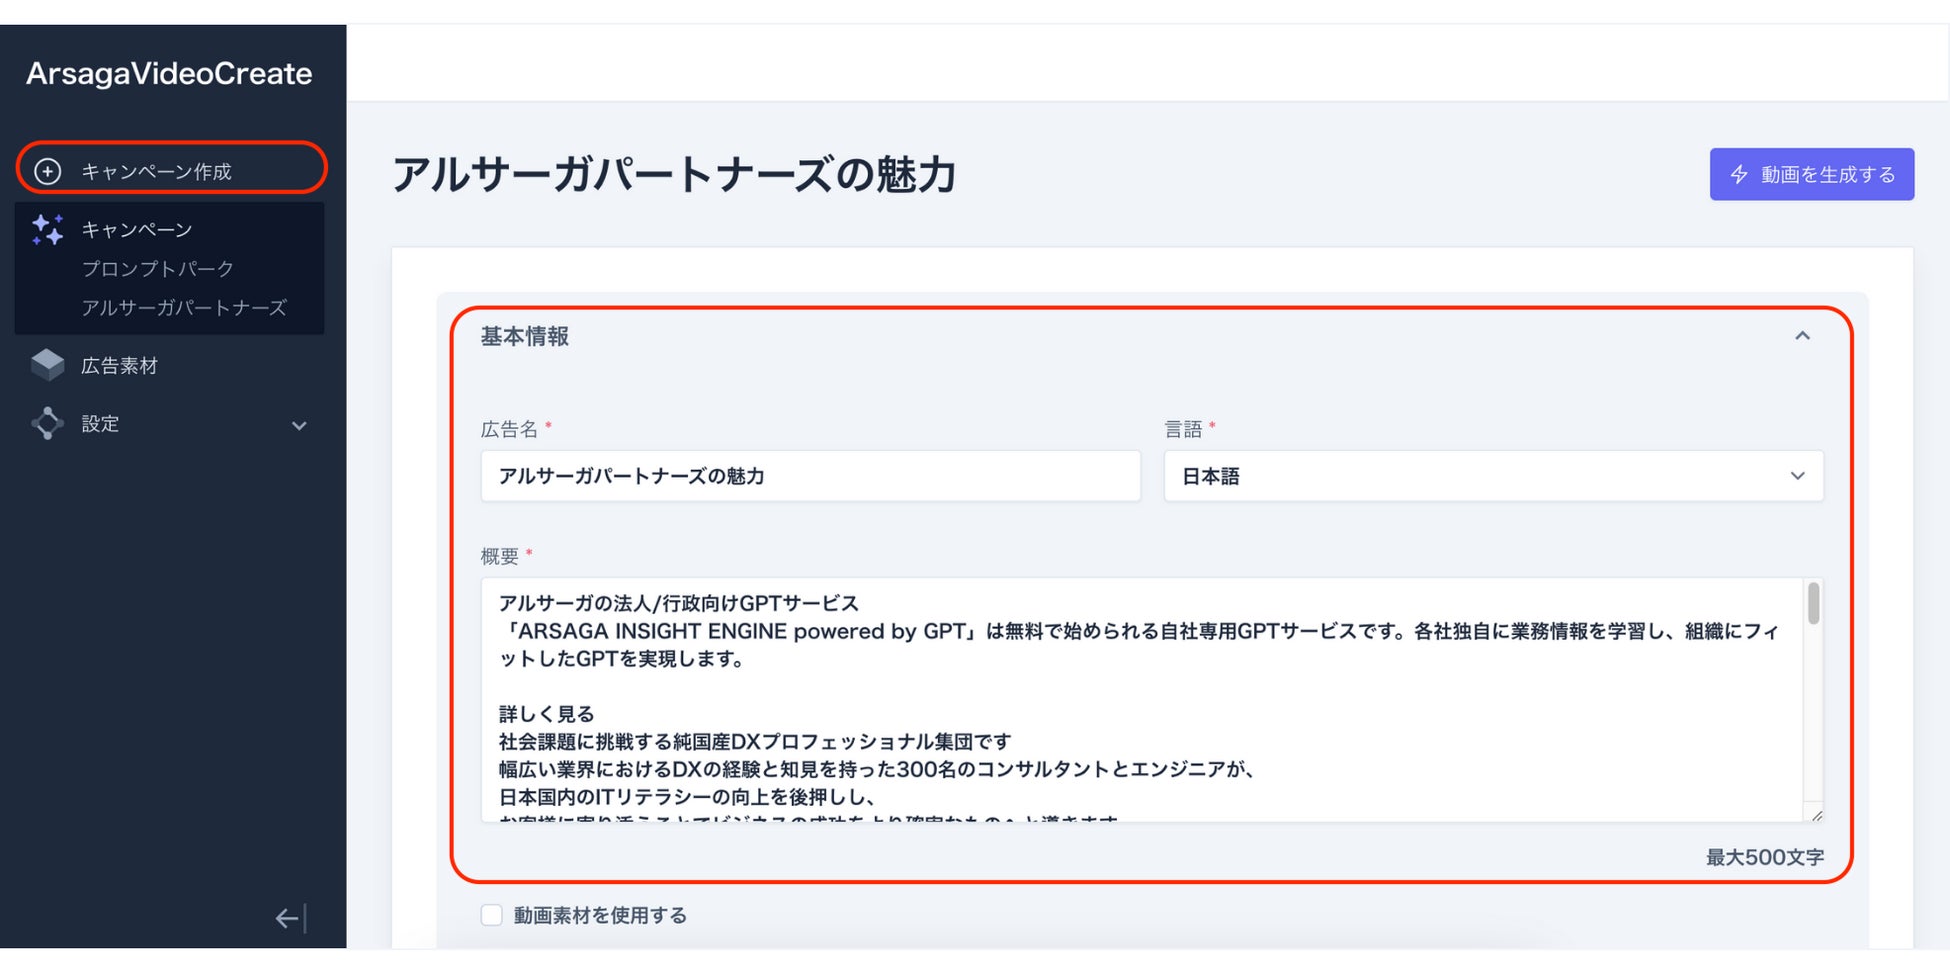Click the lightning bolt icon on the generate button

point(1739,174)
